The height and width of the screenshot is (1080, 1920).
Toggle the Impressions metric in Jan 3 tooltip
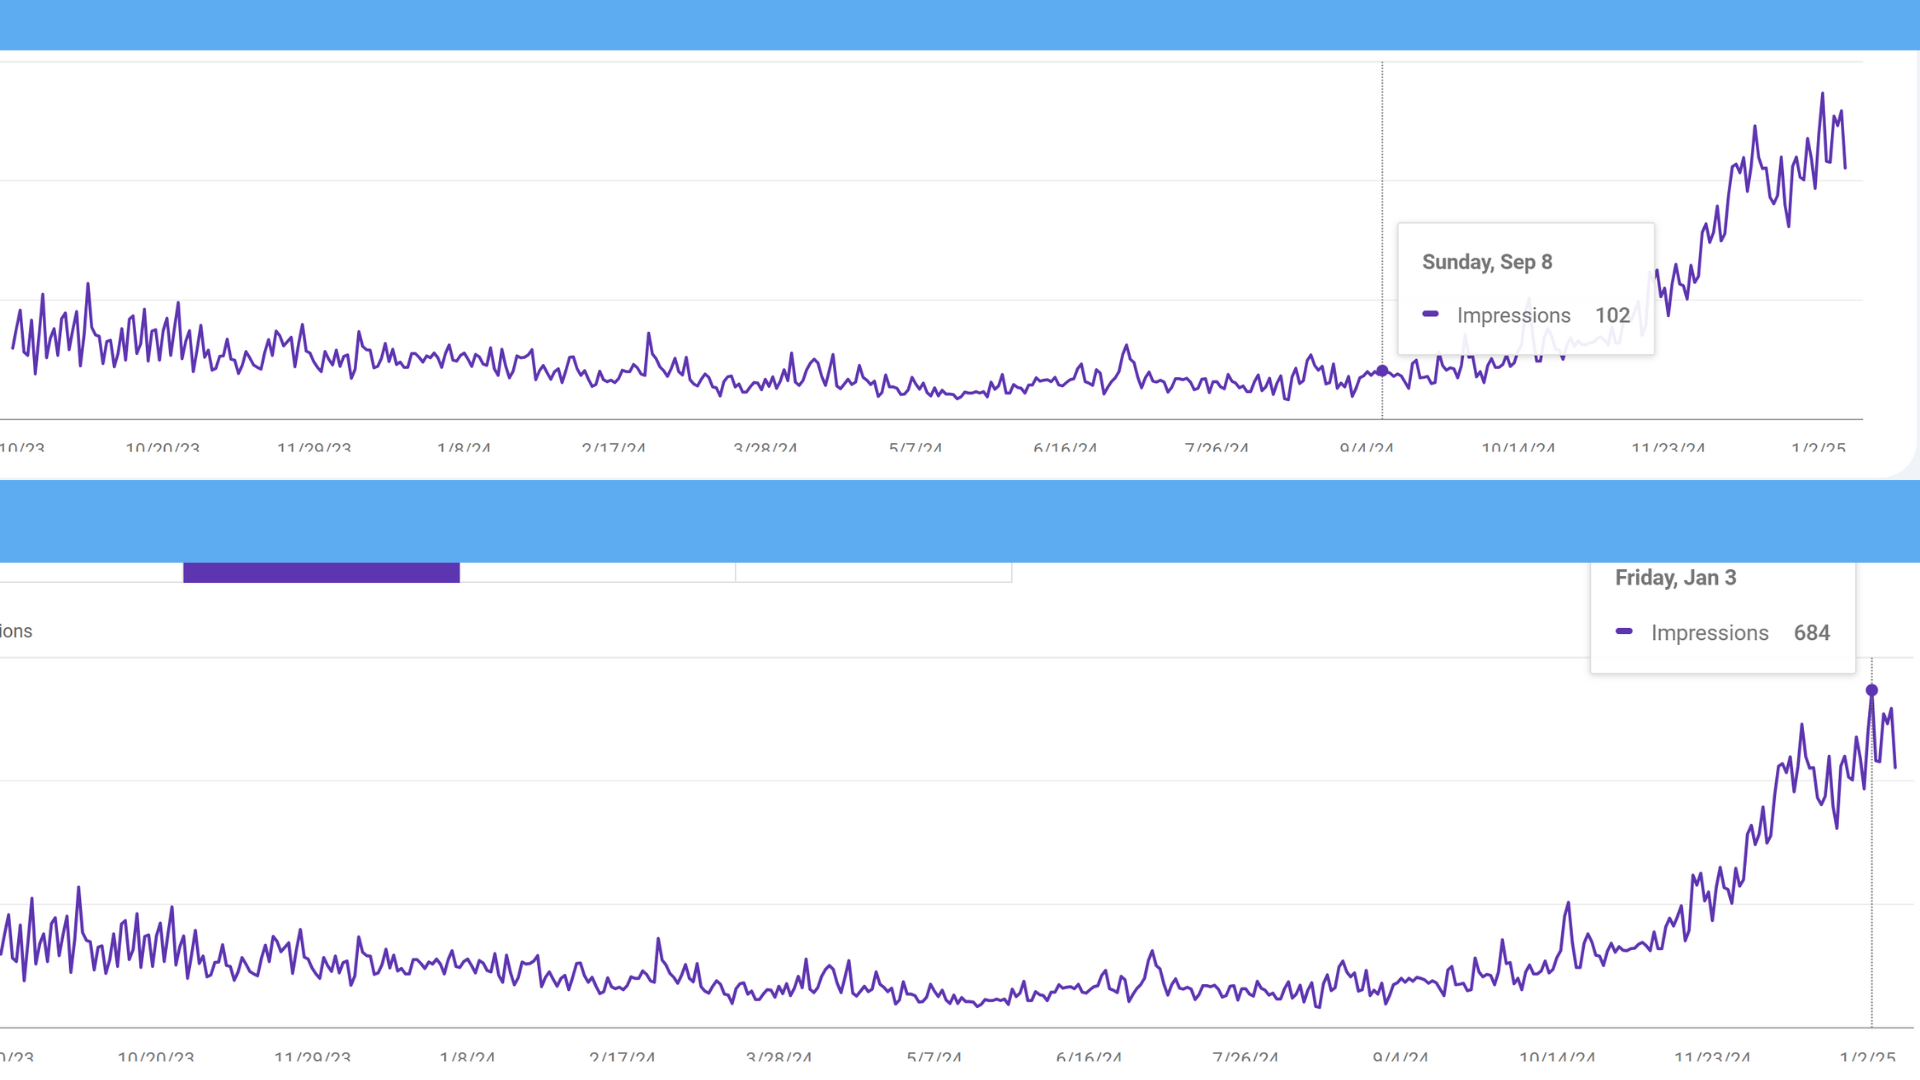click(x=1710, y=632)
